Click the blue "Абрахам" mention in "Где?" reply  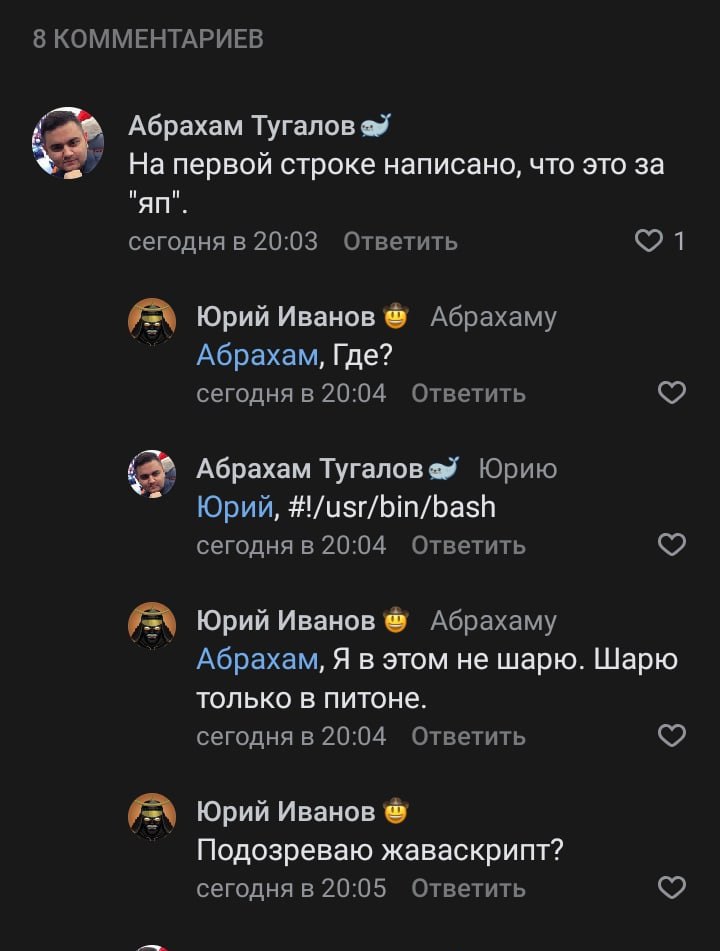click(257, 355)
